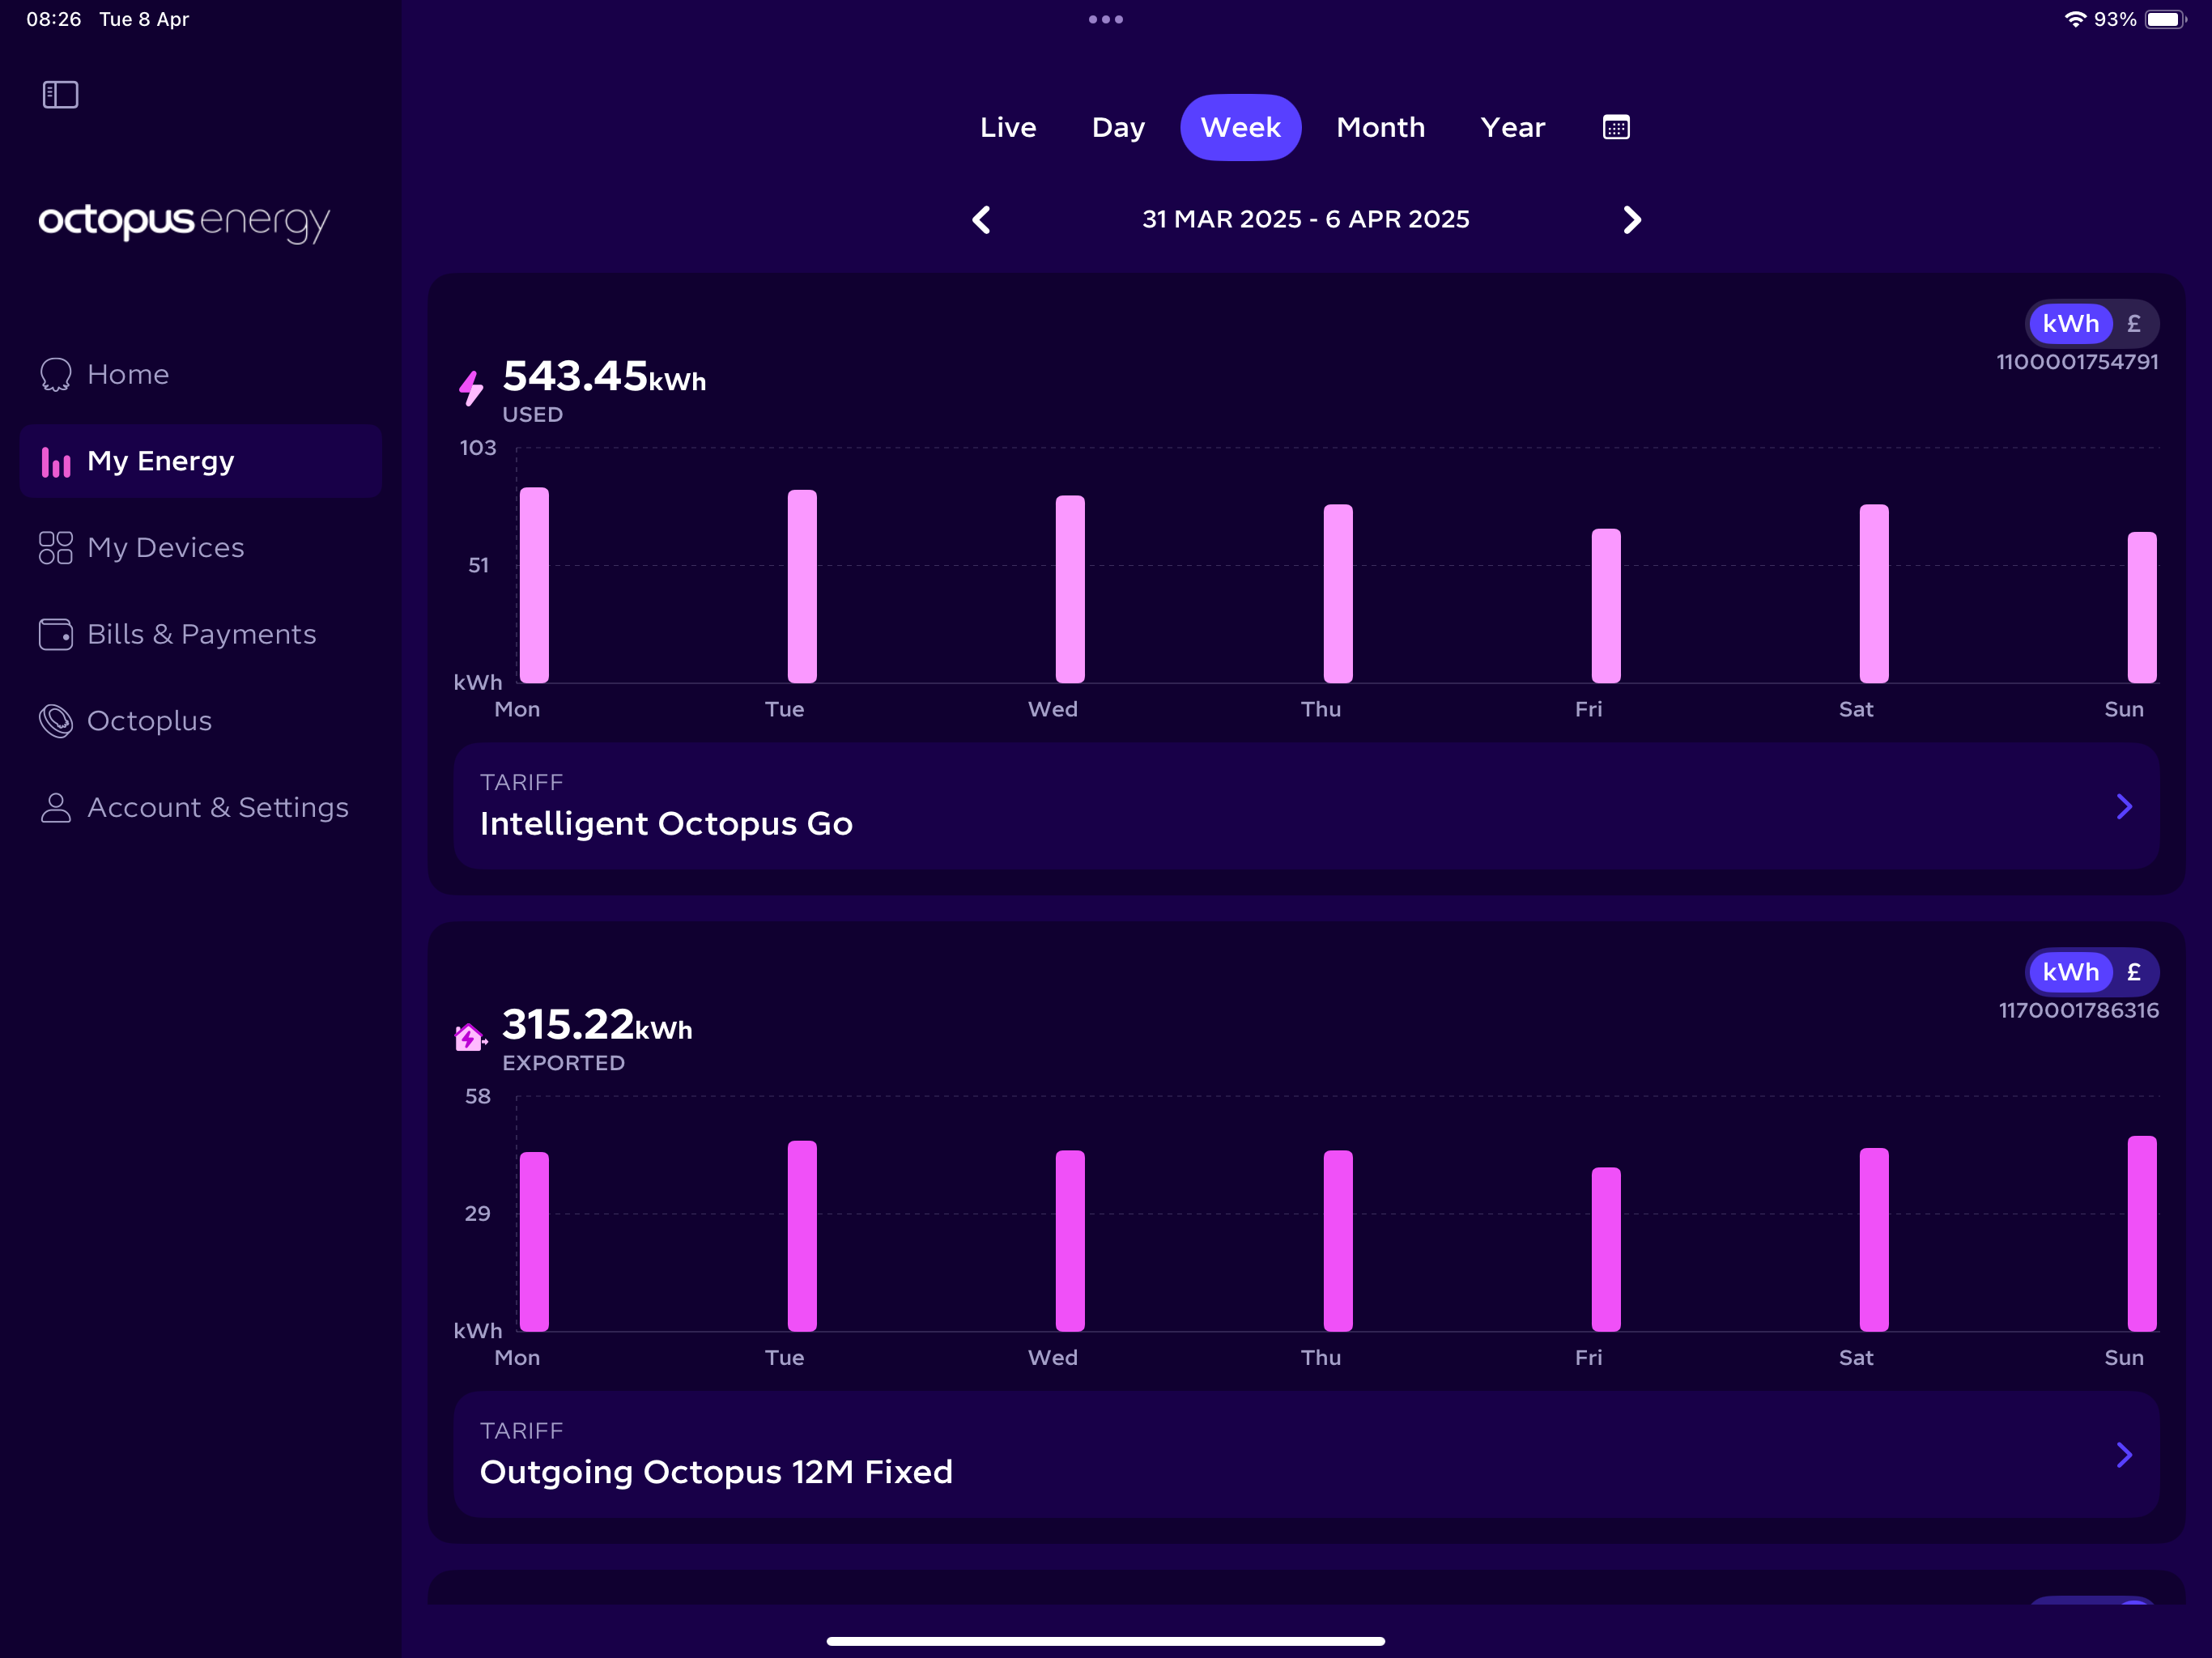Open Account & Settings in the sidebar
2212x1658 pixels.
pyautogui.click(x=201, y=808)
